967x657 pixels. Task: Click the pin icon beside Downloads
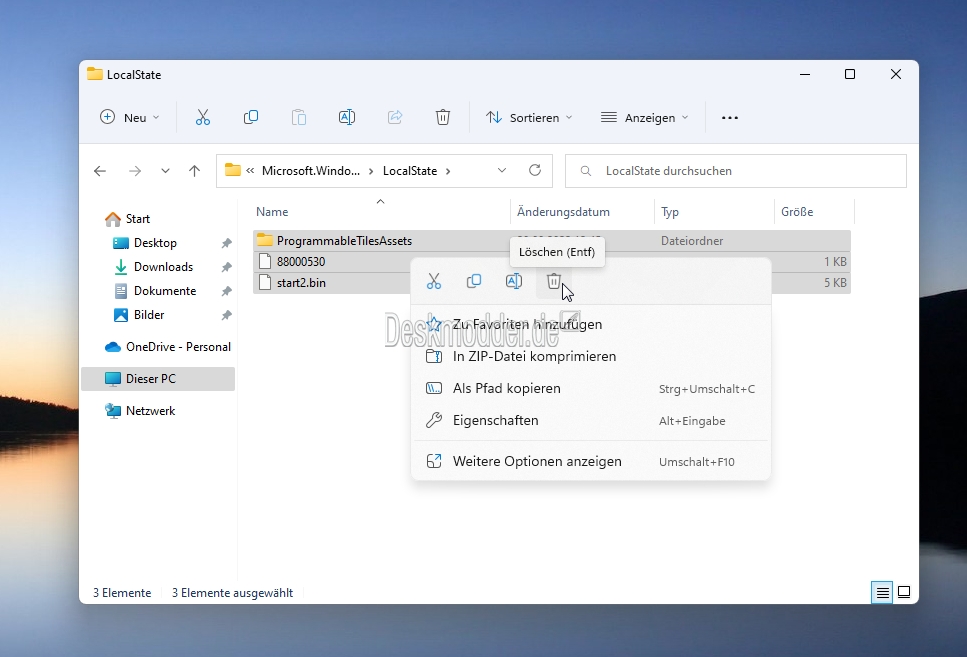(x=226, y=267)
